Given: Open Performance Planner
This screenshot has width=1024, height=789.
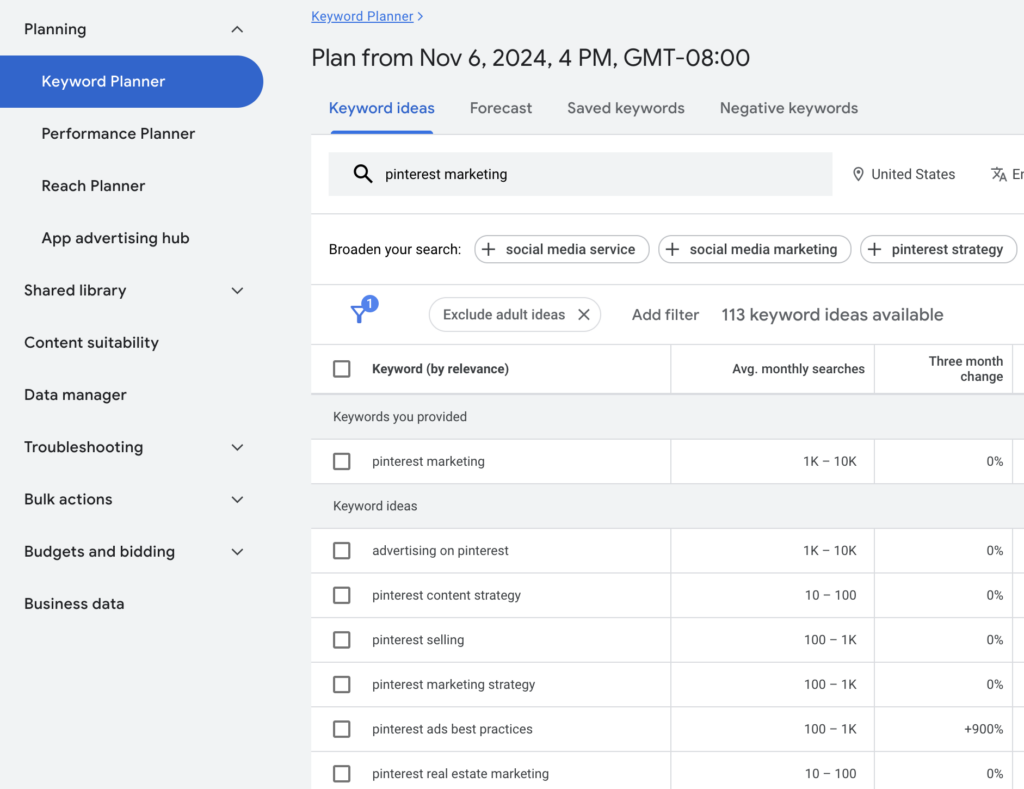Looking at the screenshot, I should click(118, 134).
